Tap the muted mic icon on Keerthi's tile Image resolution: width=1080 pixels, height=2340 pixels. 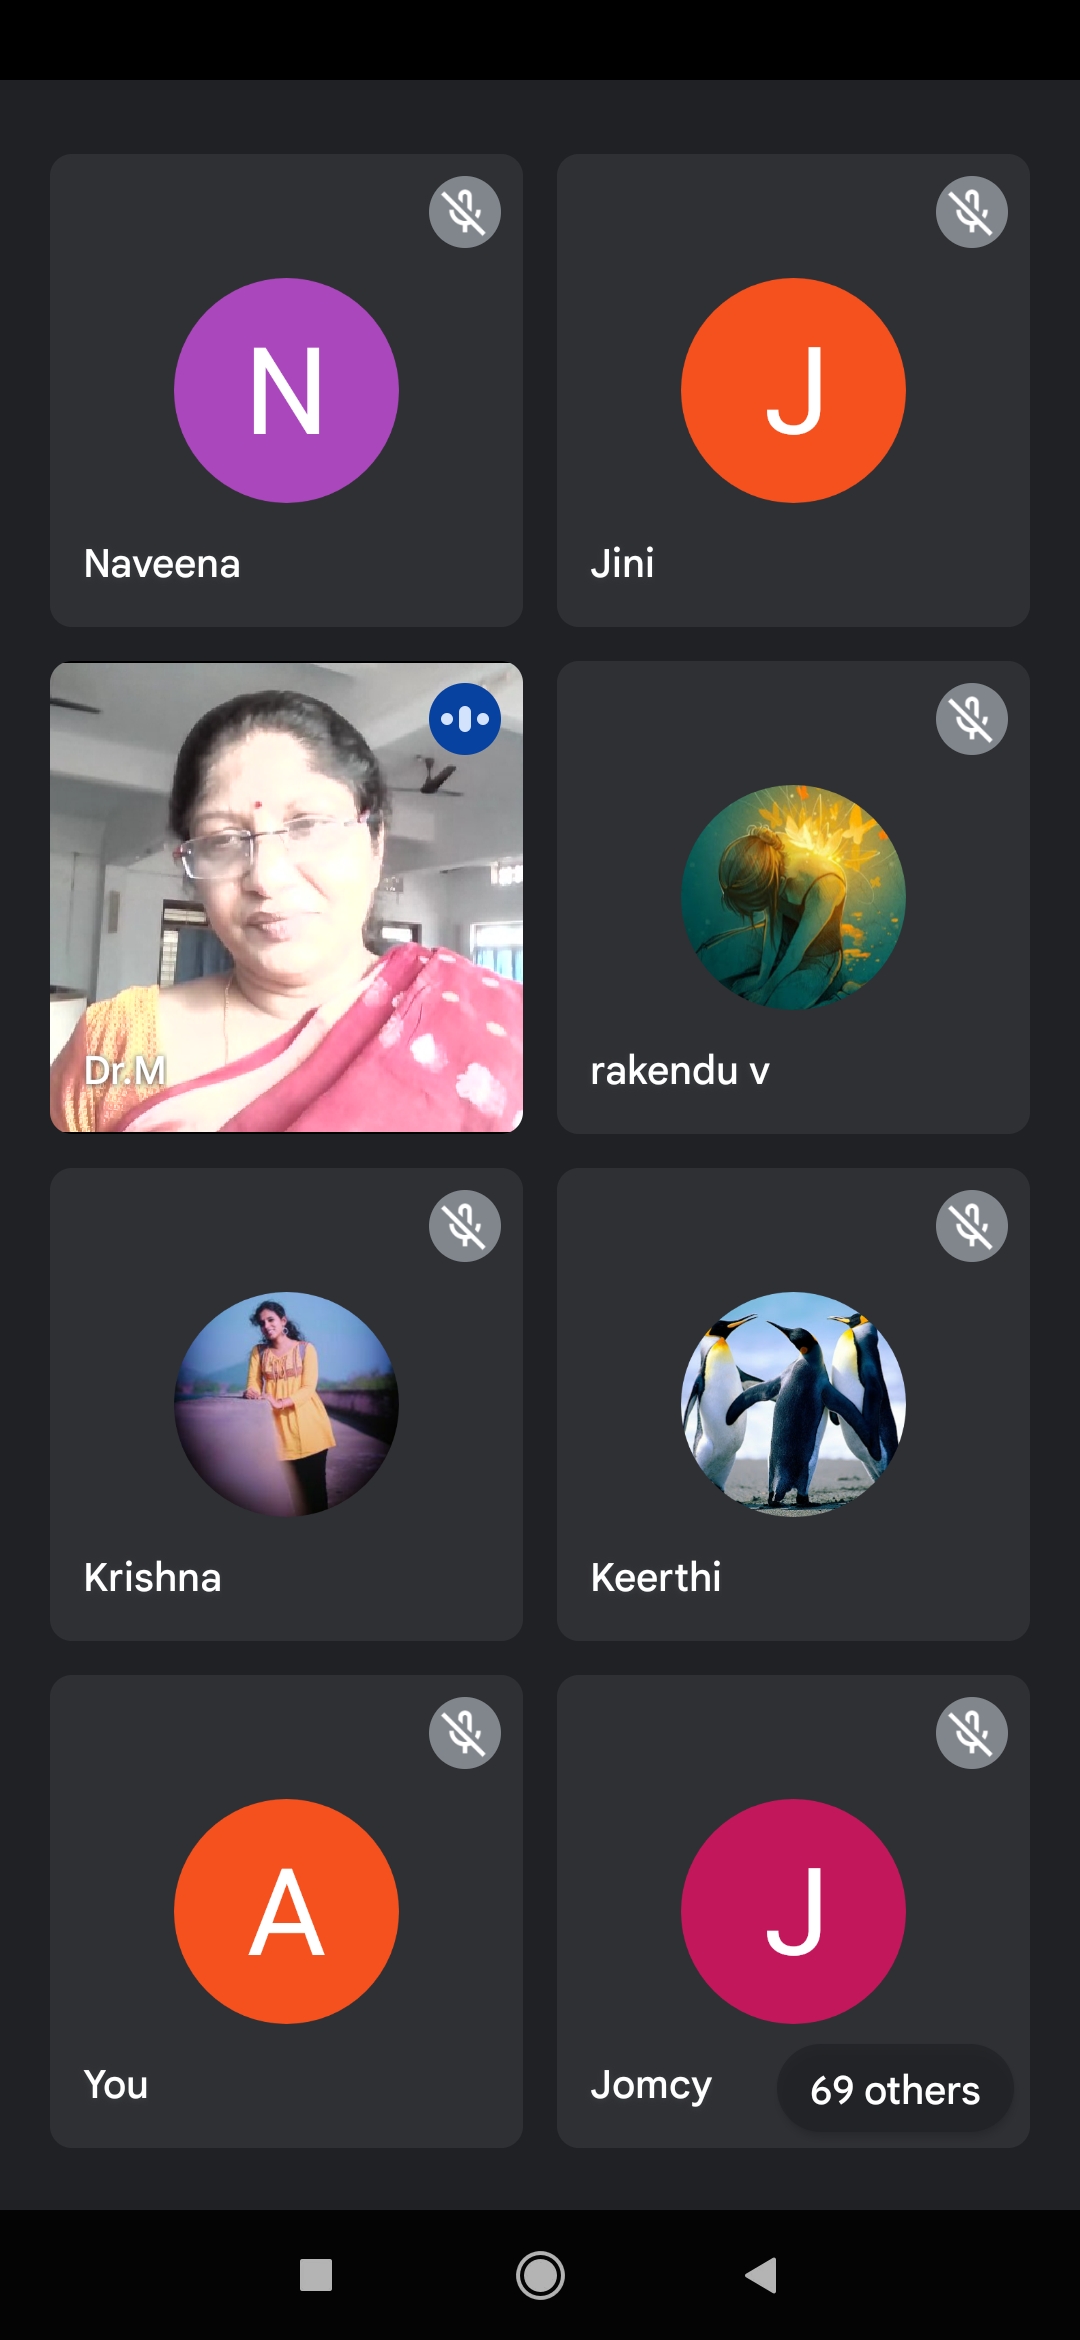pyautogui.click(x=972, y=1226)
